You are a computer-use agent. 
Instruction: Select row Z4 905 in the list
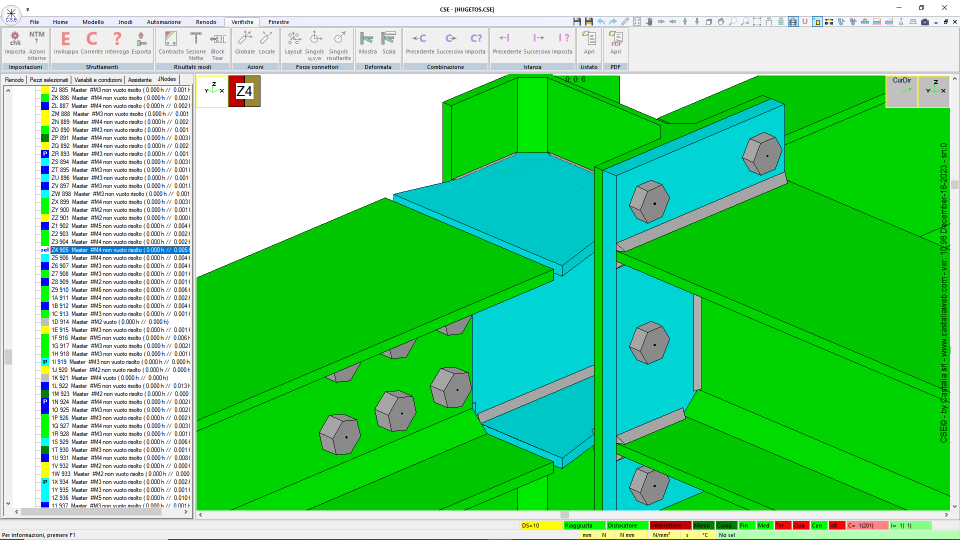[x=120, y=250]
